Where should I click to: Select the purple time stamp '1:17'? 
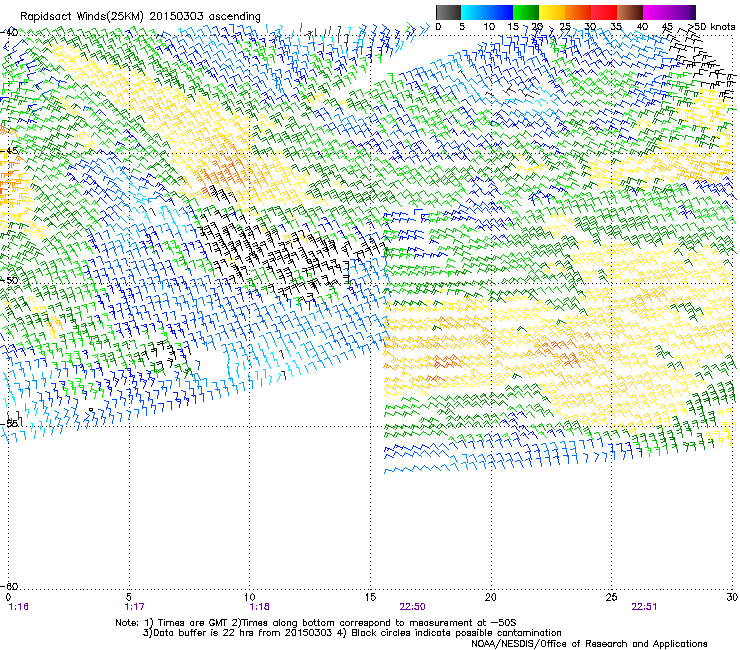pos(135,607)
